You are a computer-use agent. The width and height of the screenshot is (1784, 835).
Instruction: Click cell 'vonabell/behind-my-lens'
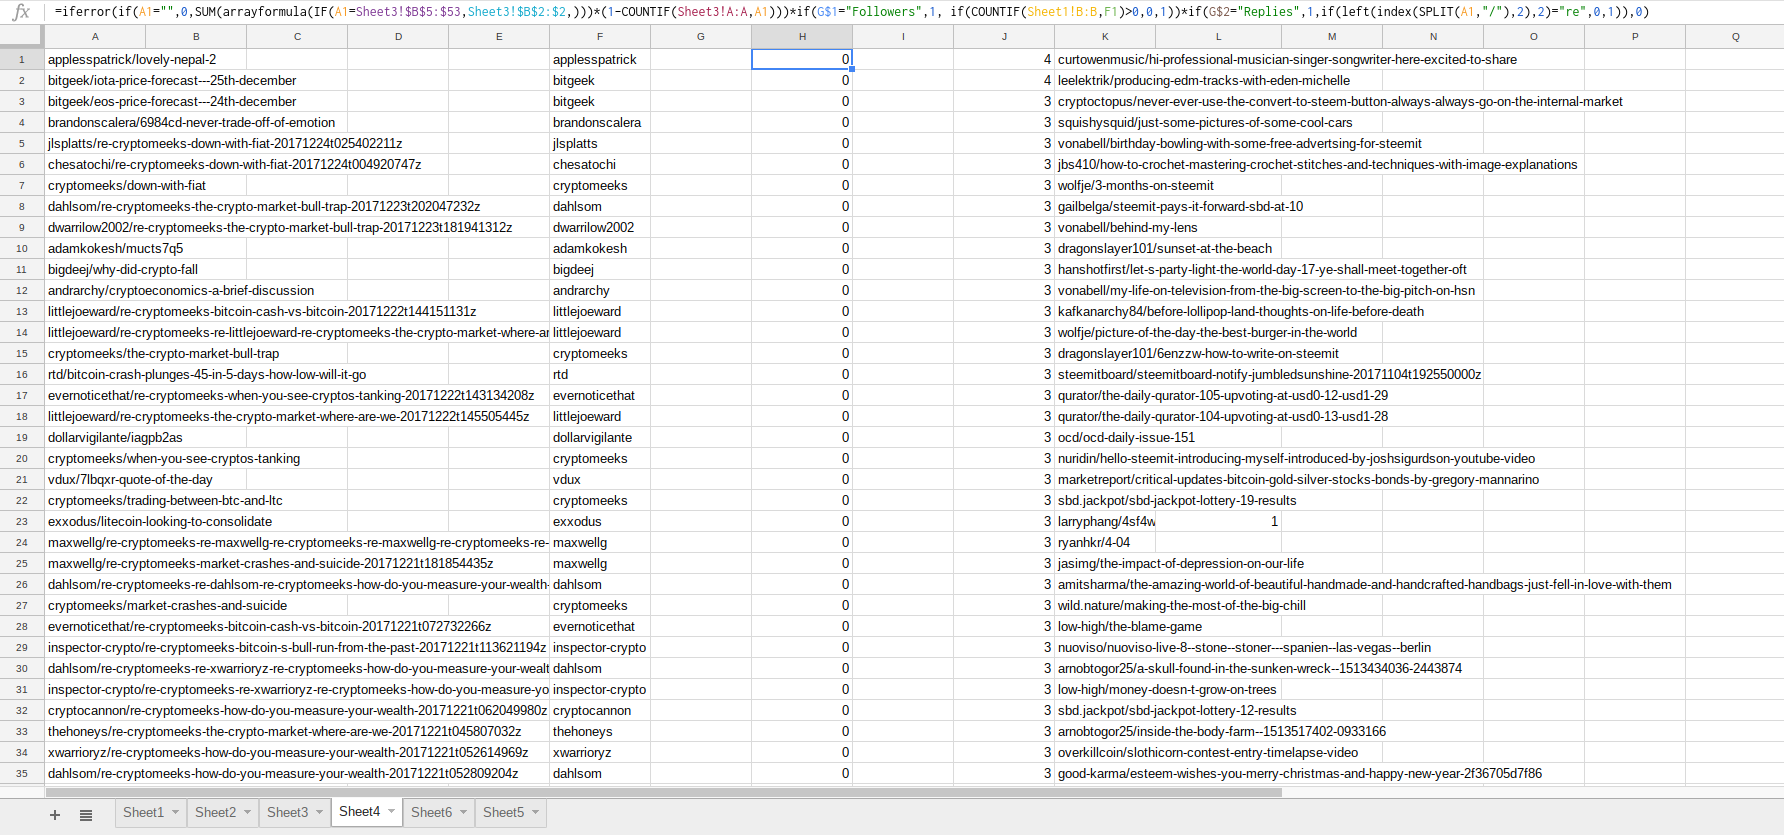pyautogui.click(x=1127, y=227)
